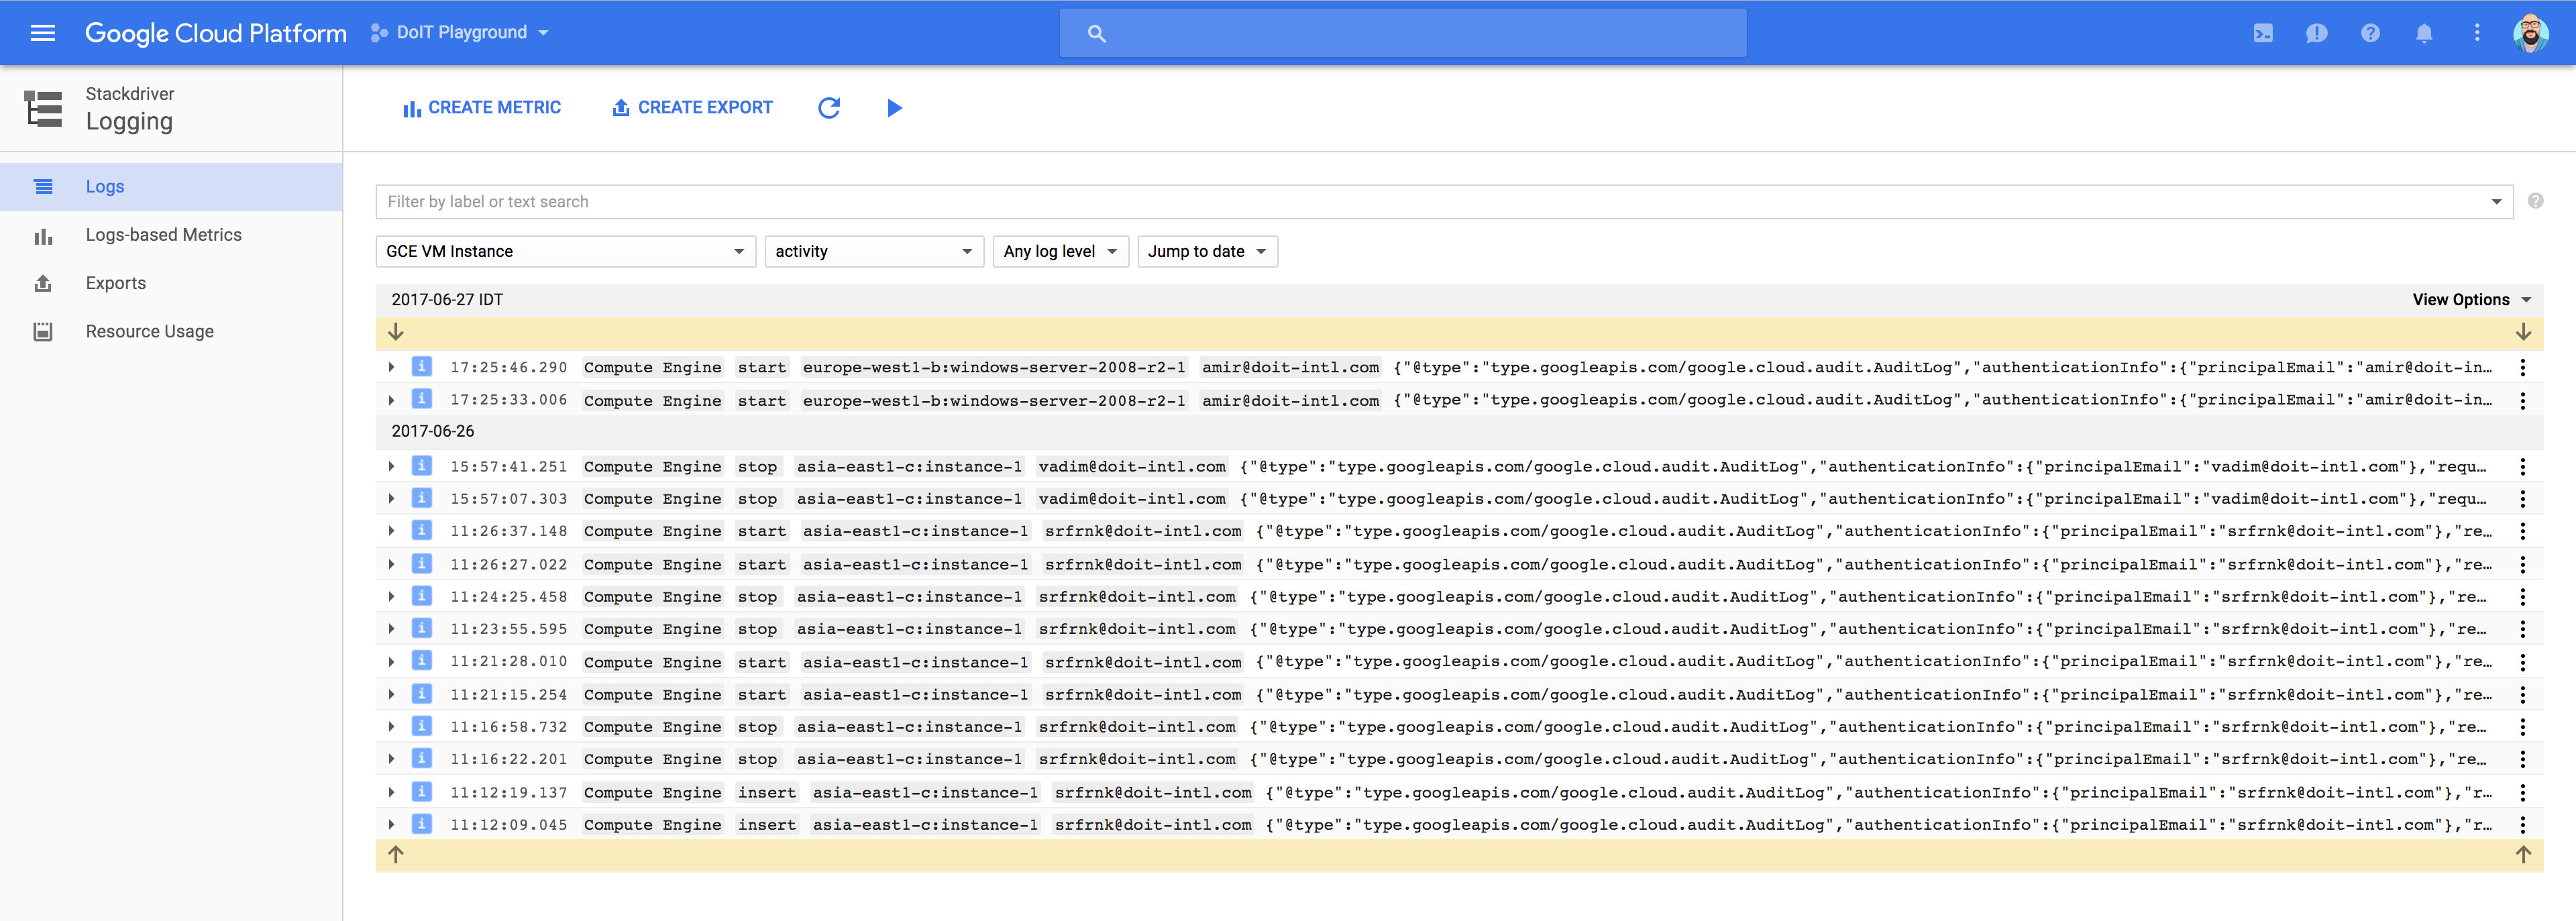Expand the 11:26:37.148 log entry
This screenshot has width=2576, height=921.
pyautogui.click(x=392, y=531)
